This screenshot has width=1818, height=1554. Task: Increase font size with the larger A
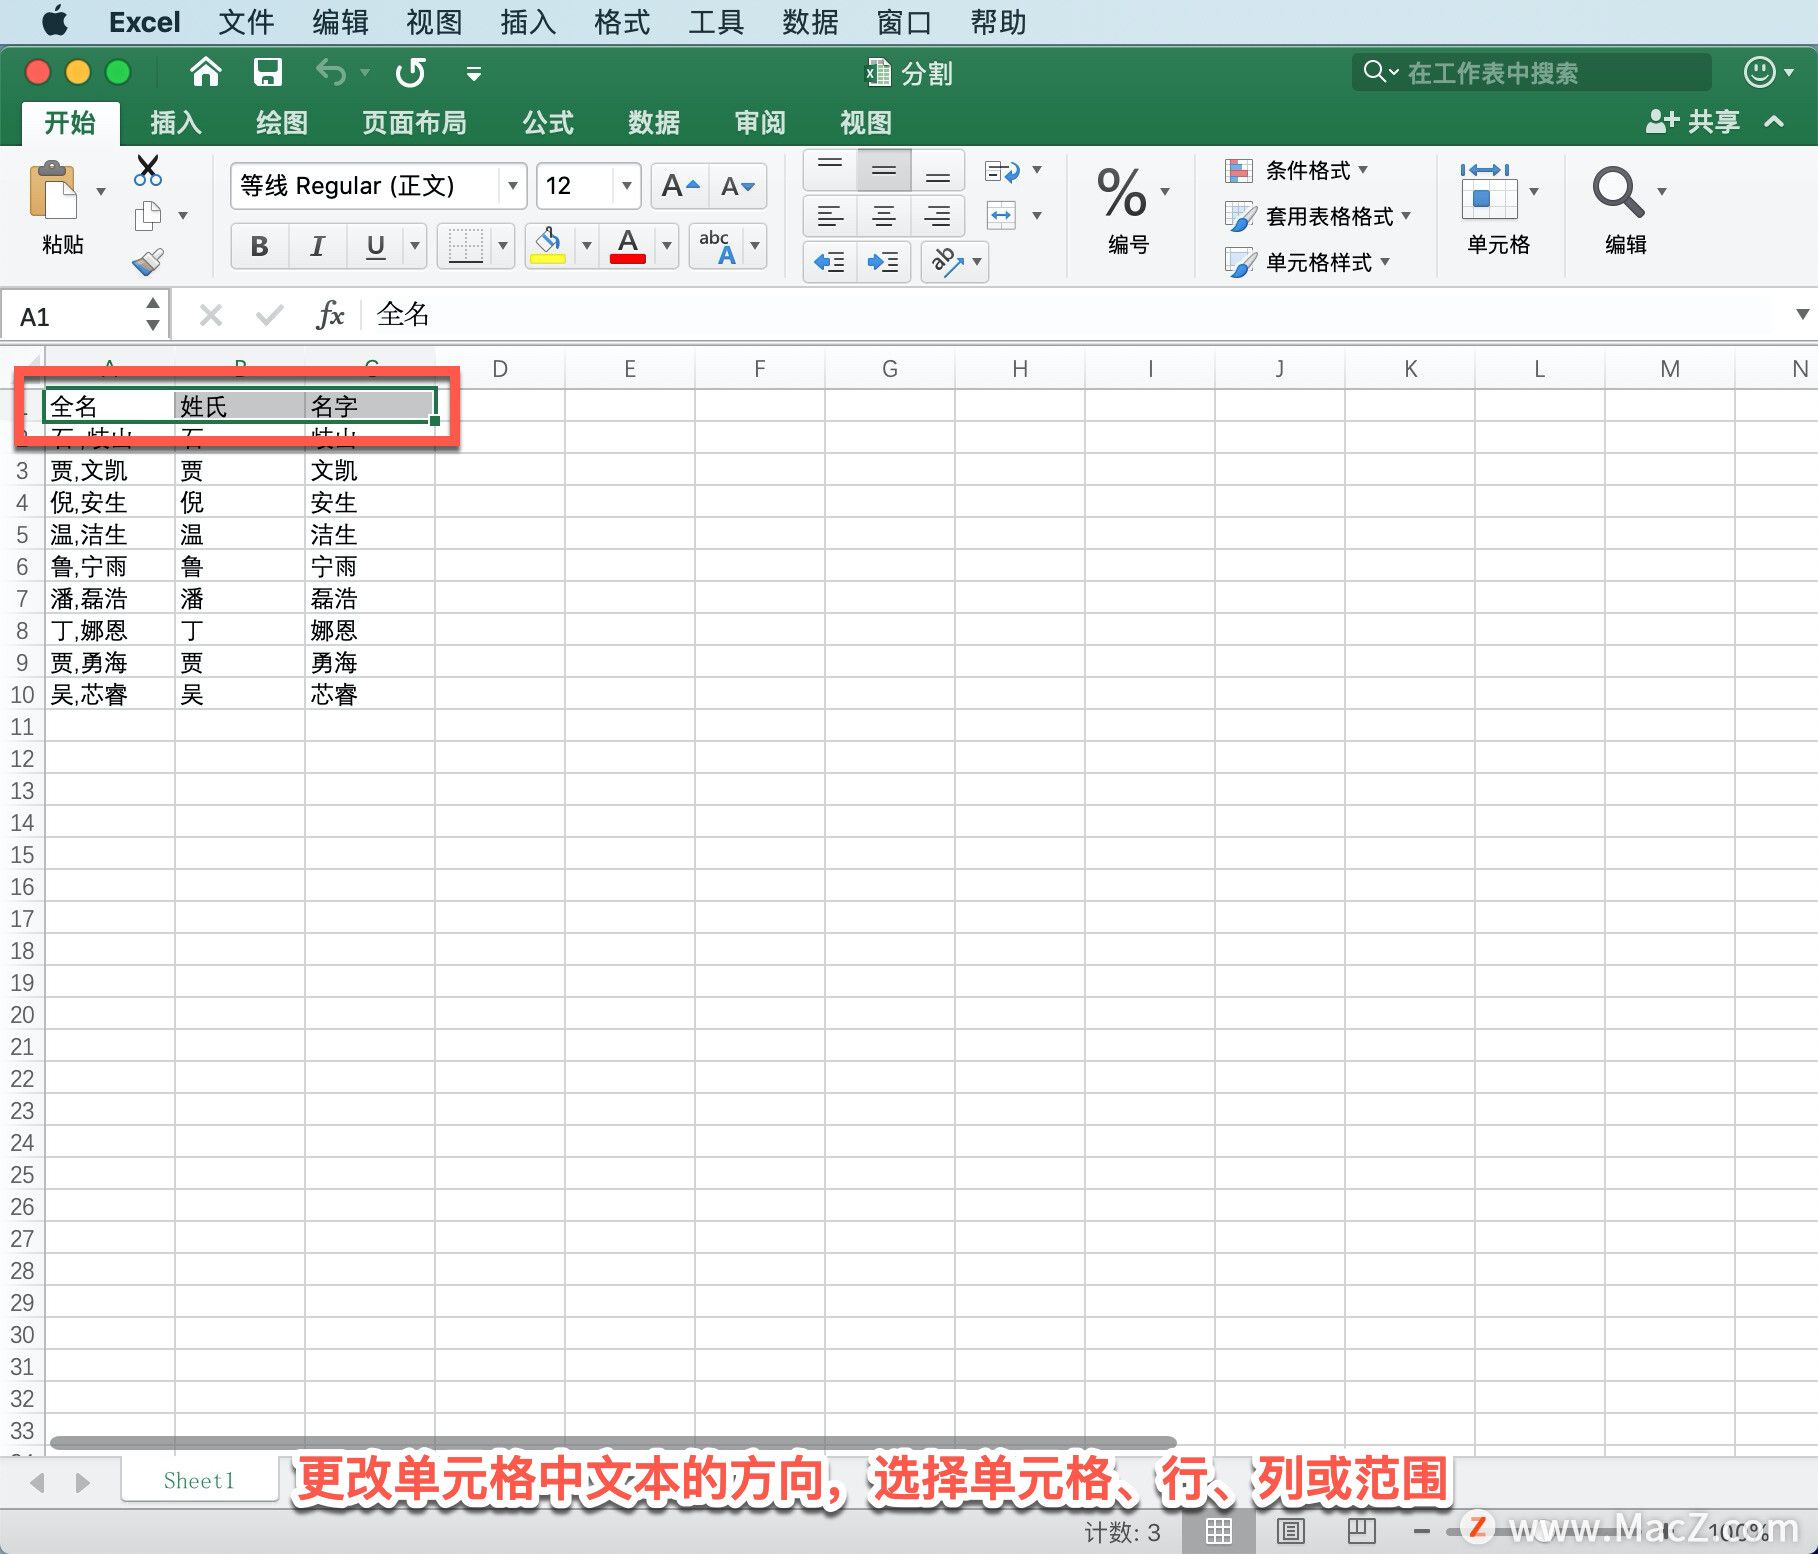pyautogui.click(x=680, y=186)
